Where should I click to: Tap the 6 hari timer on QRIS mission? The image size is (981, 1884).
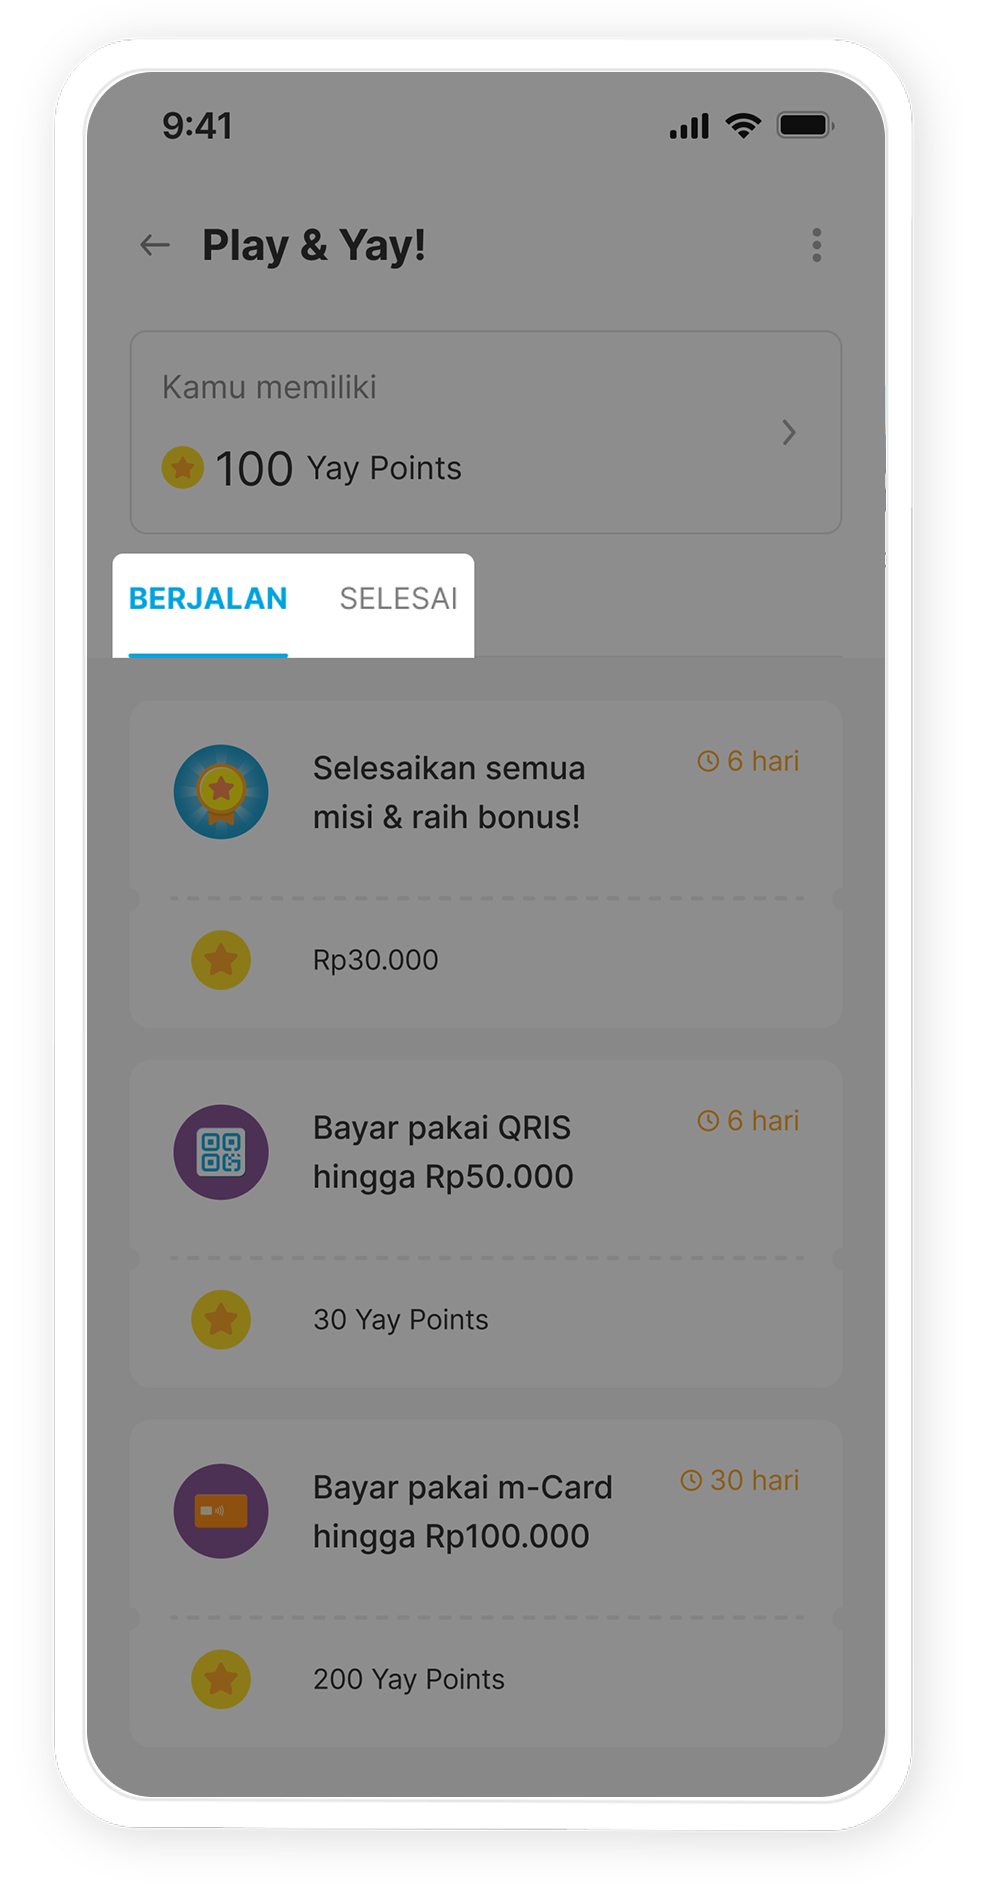tap(748, 1121)
